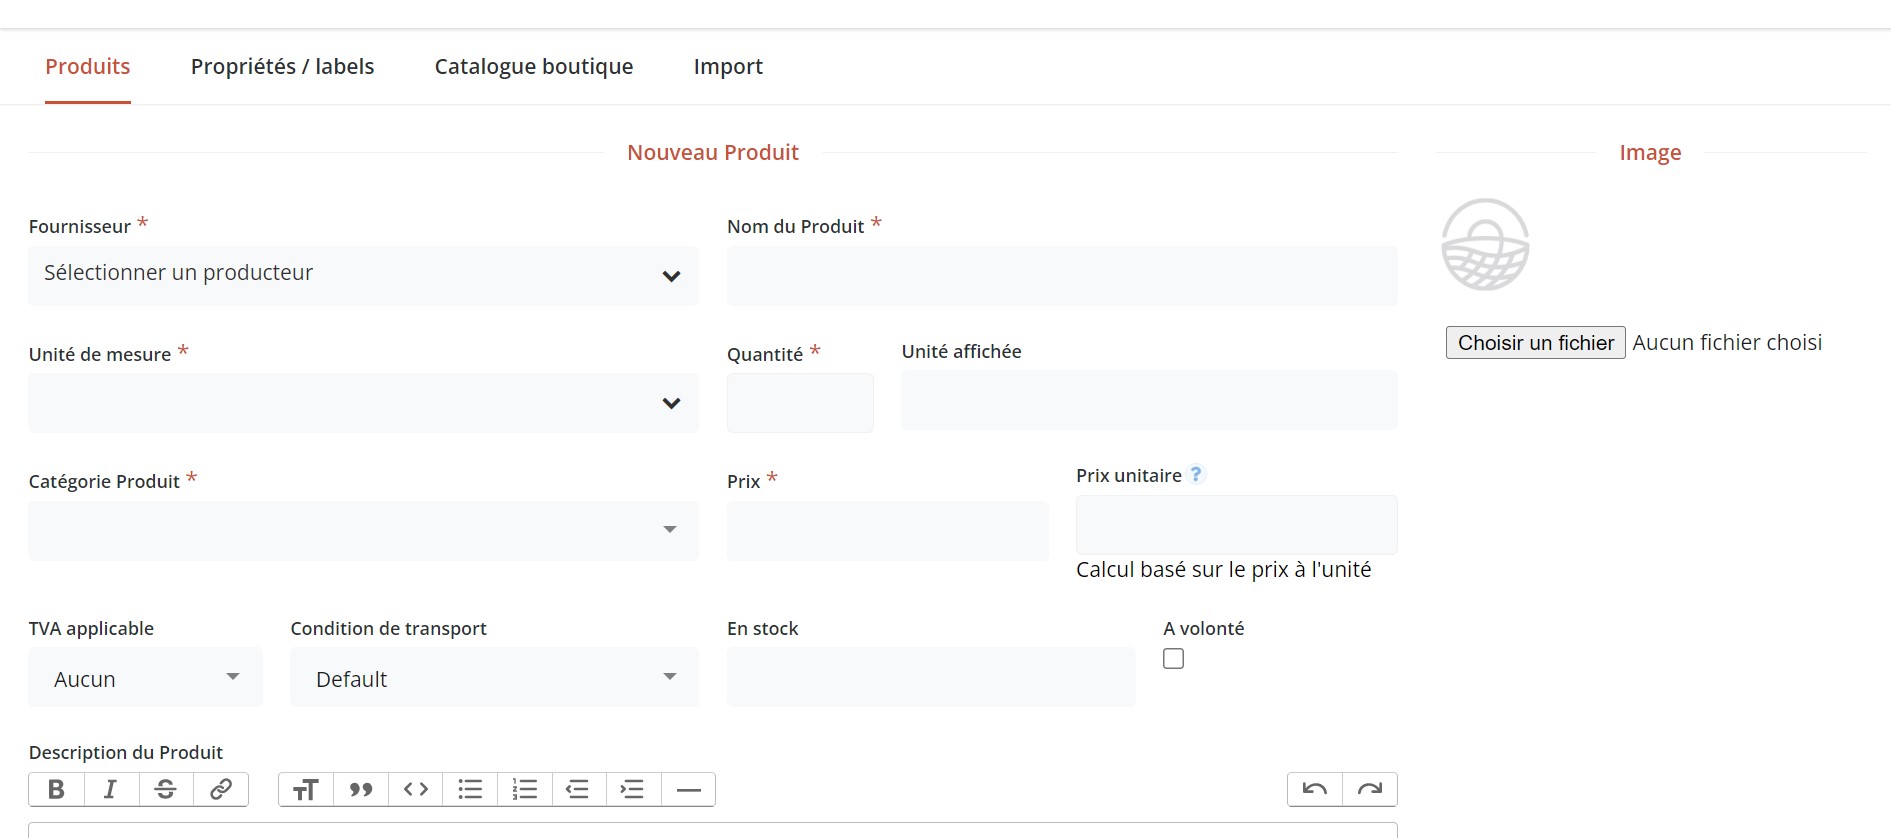Expand the Condition de transport dropdown

coord(494,678)
